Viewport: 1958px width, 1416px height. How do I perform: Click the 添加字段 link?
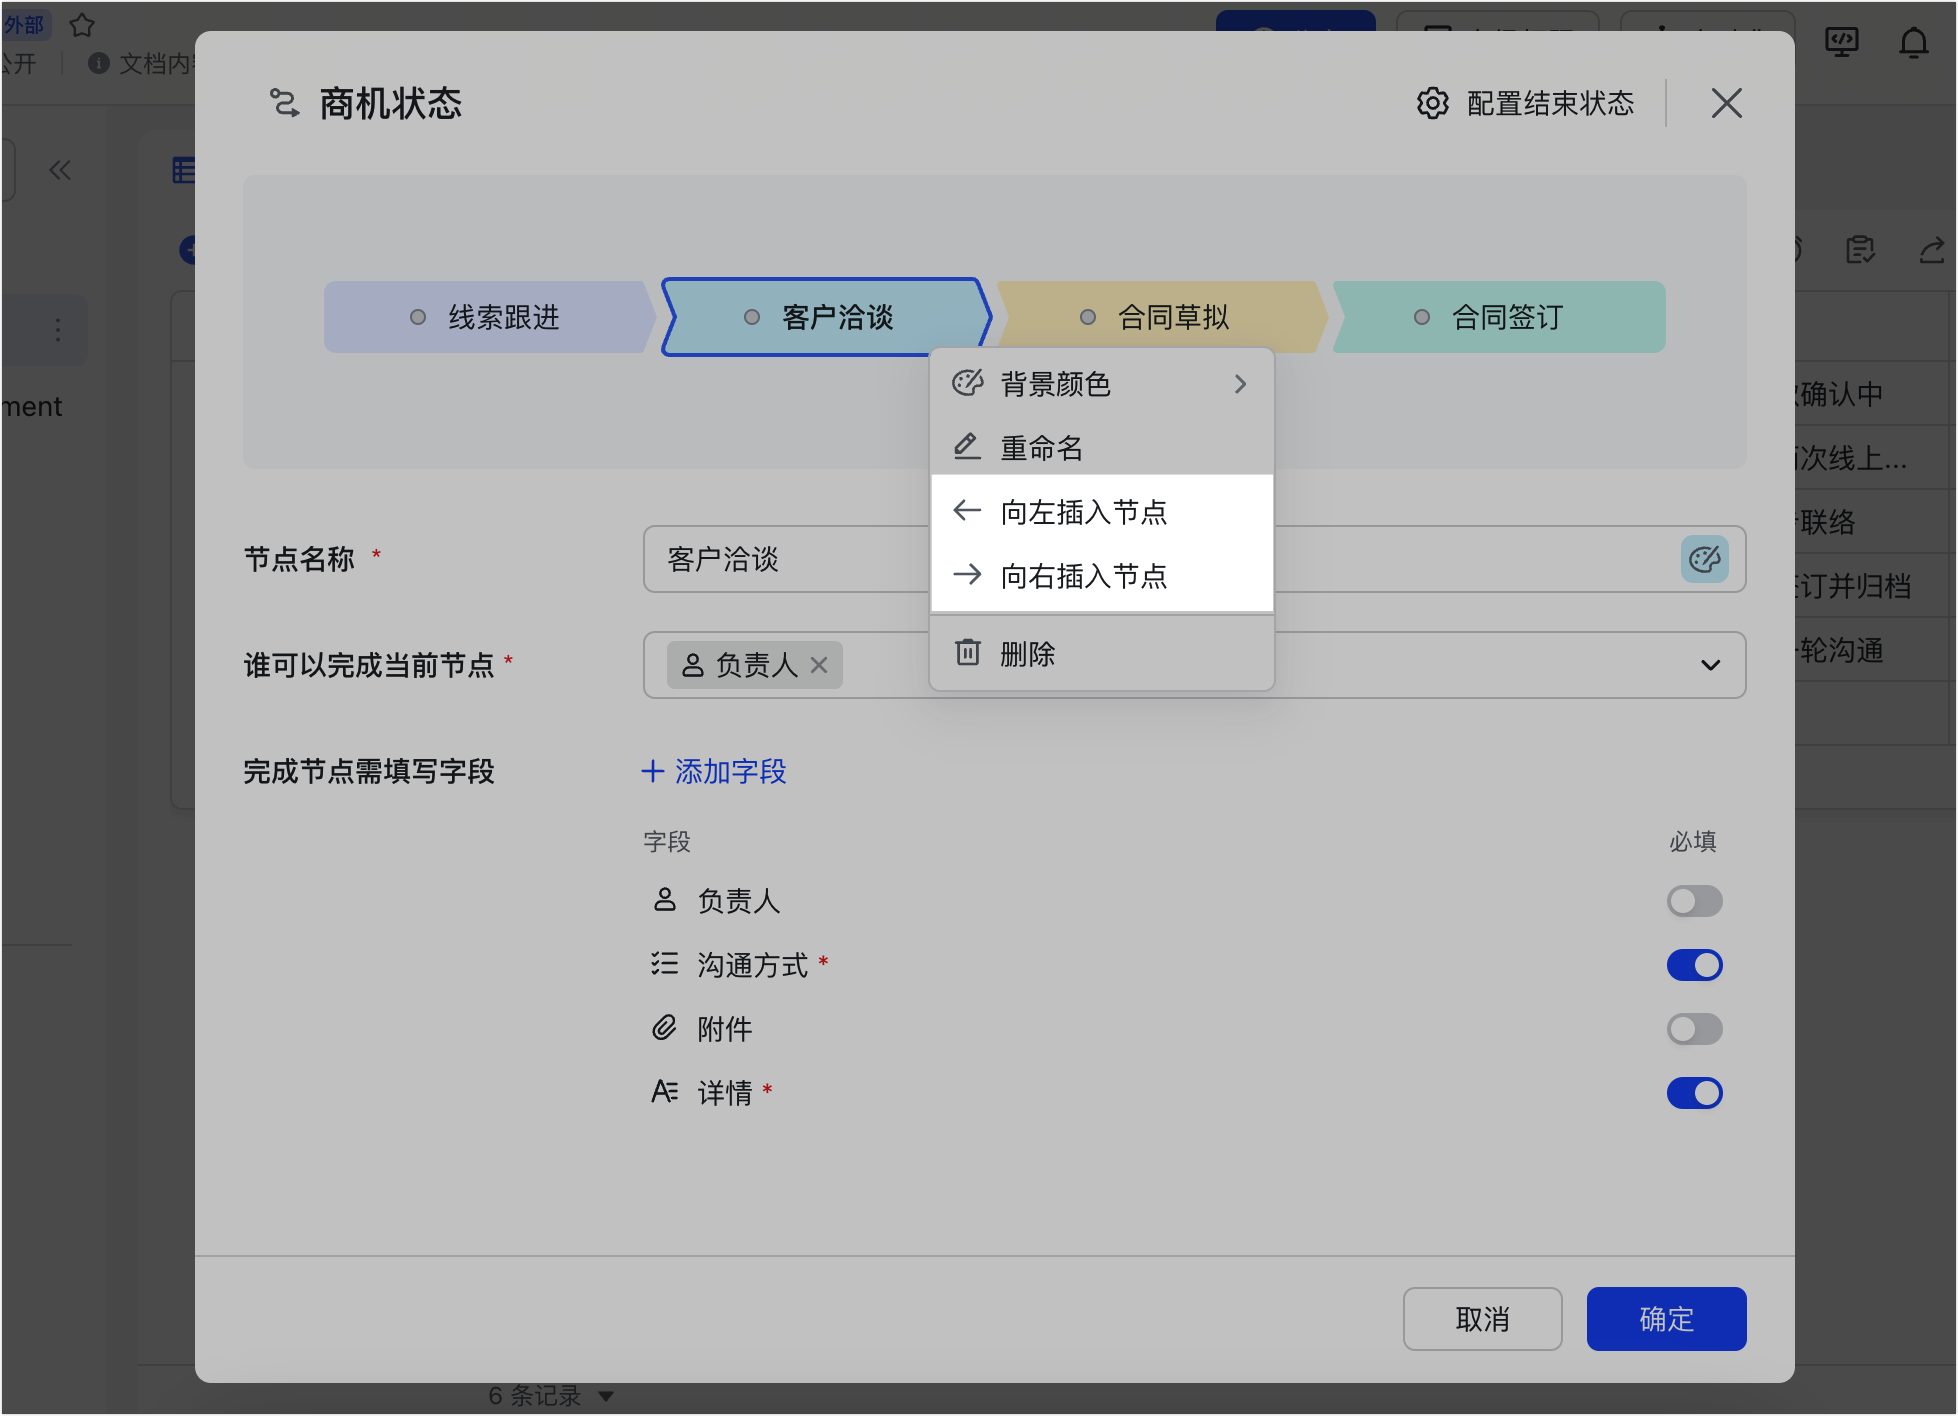click(713, 771)
